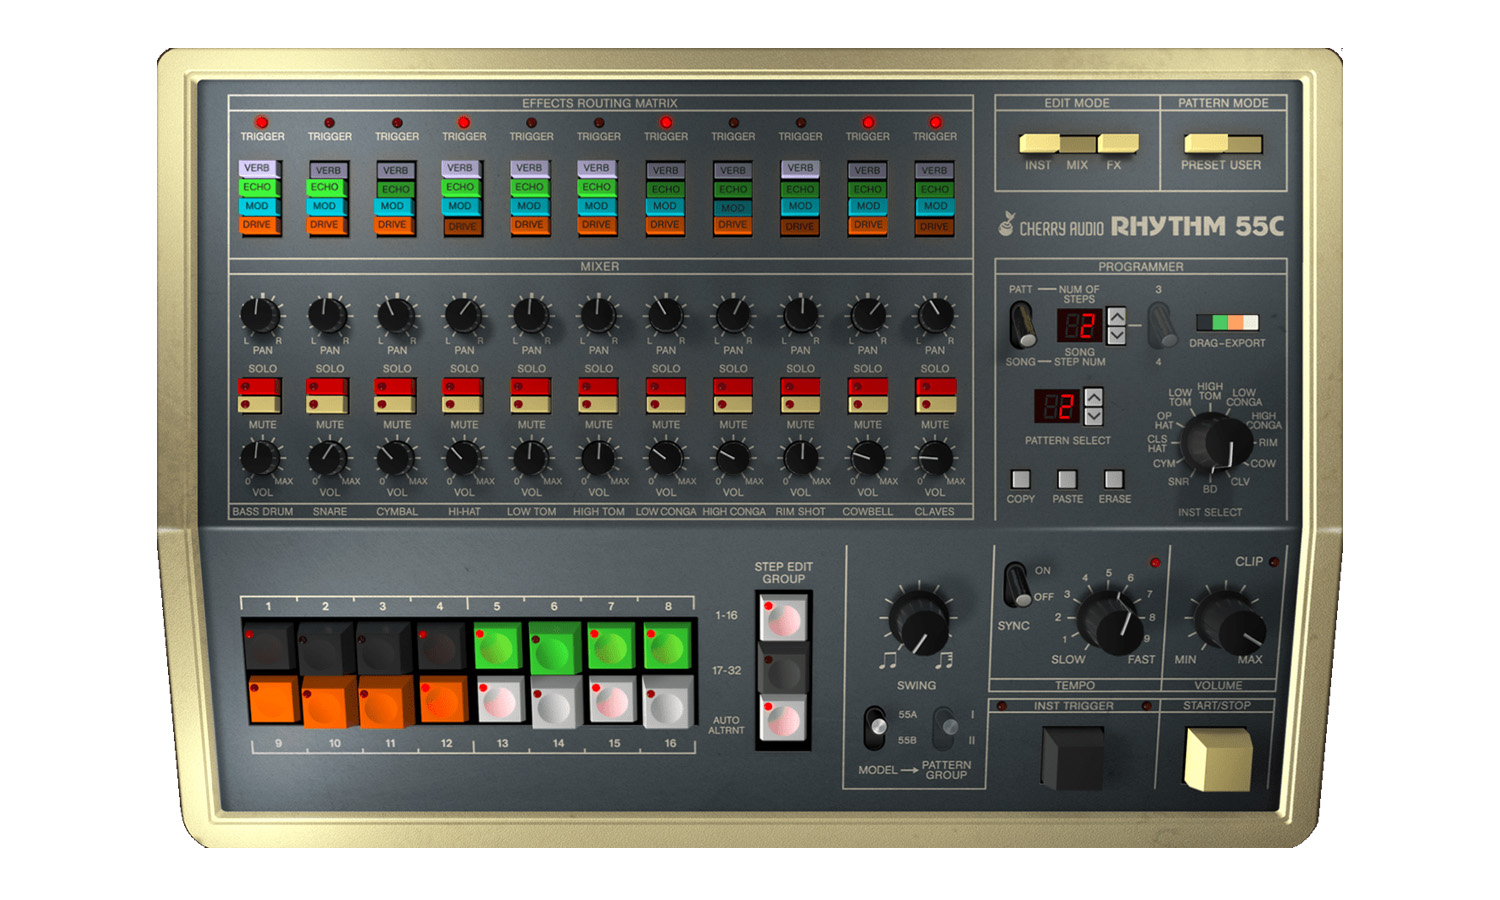Screen dimensions: 1500x900
Task: Toggle ECHO effect on Snare channel
Action: tap(324, 187)
